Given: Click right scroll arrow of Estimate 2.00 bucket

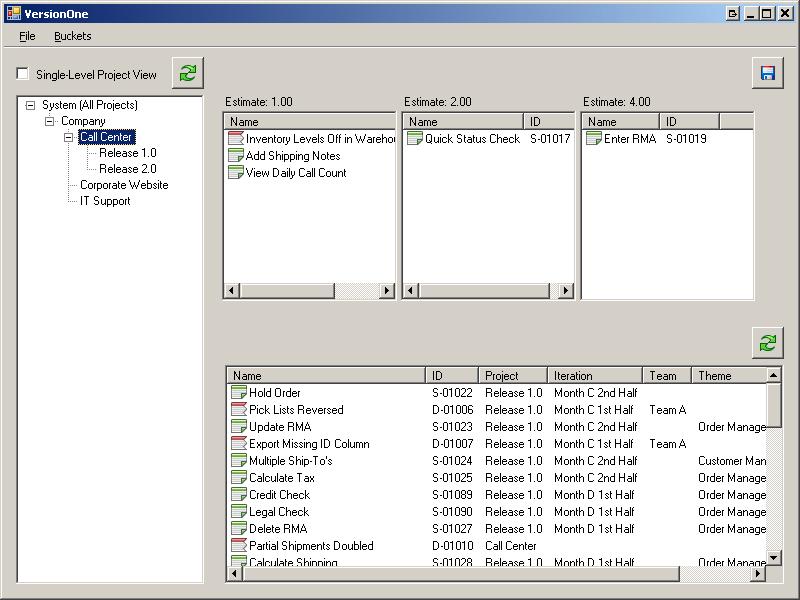Looking at the screenshot, I should pyautogui.click(x=565, y=290).
